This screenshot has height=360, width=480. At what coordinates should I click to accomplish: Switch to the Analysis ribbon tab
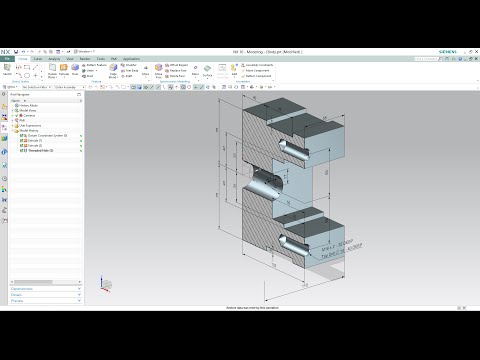(54, 59)
